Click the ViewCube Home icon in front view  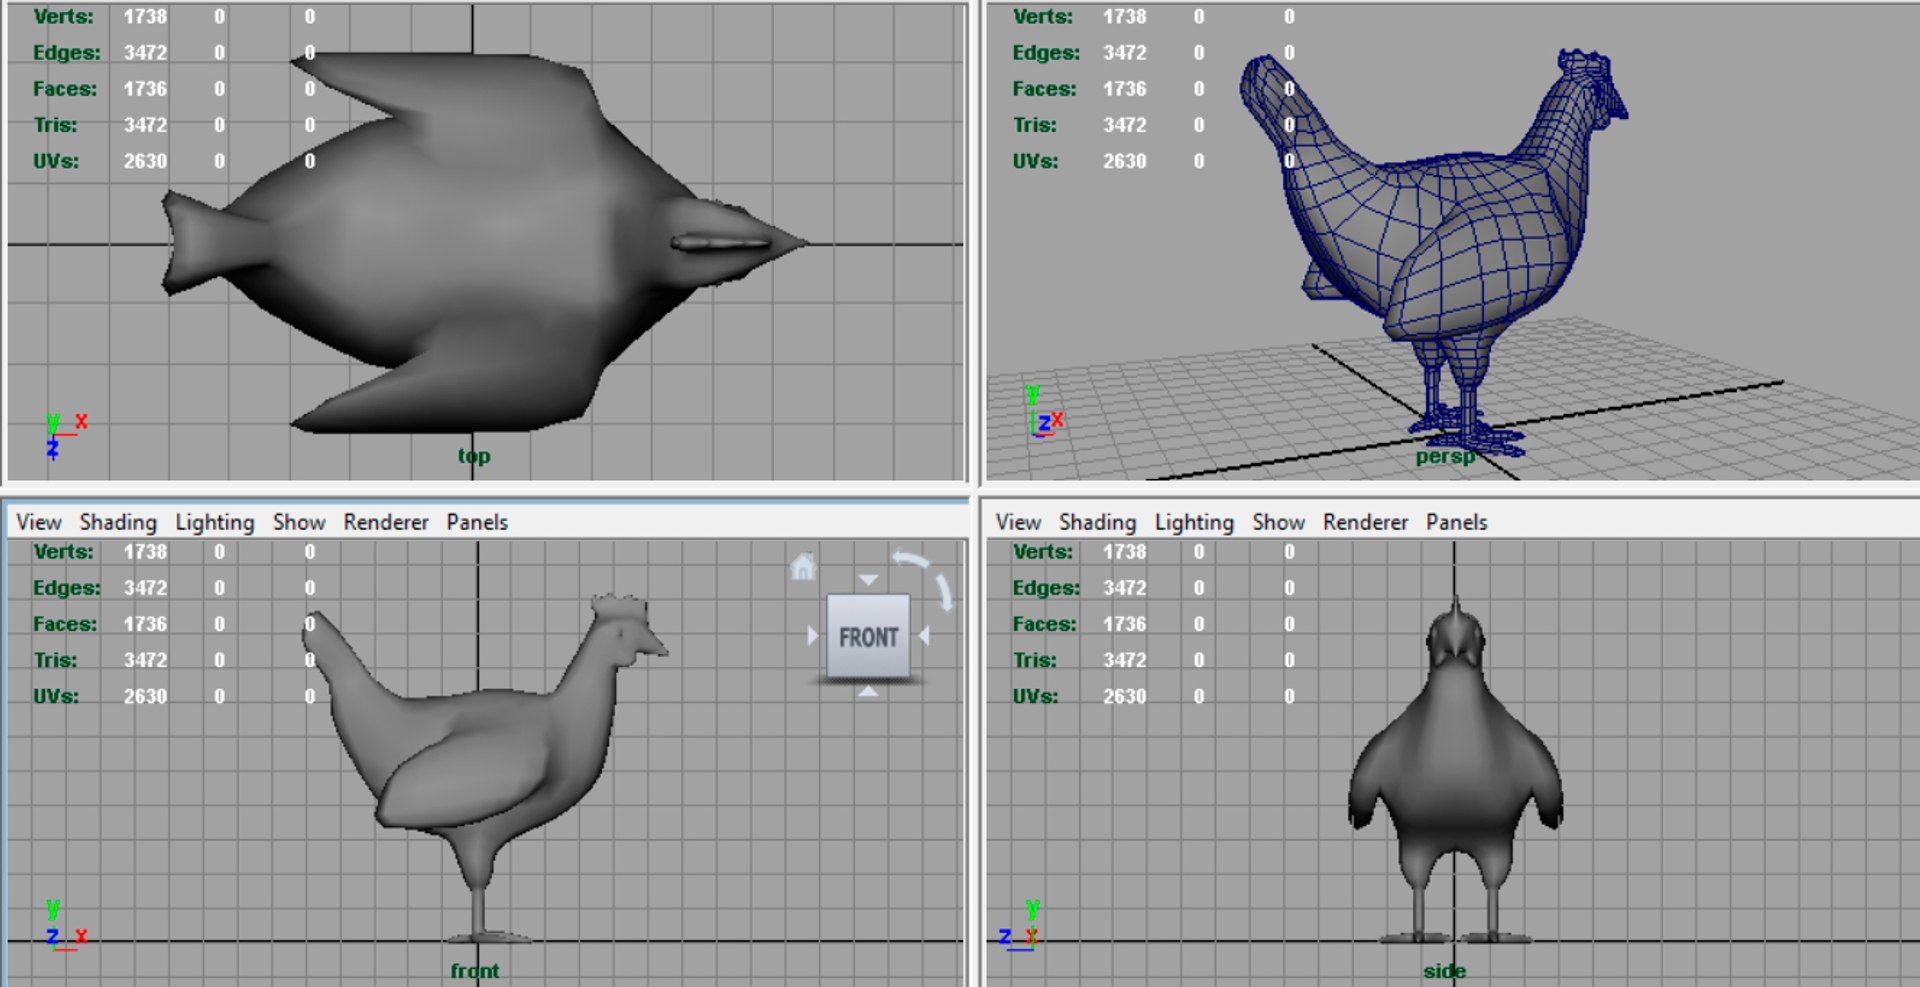pos(803,567)
